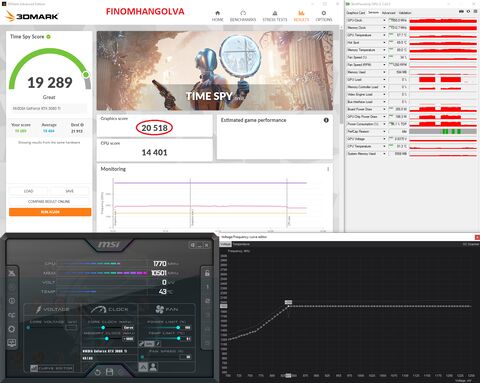Open the Afterburner OC Scanner icon
Image resolution: width=480 pixels, height=383 pixels.
click(x=12, y=315)
